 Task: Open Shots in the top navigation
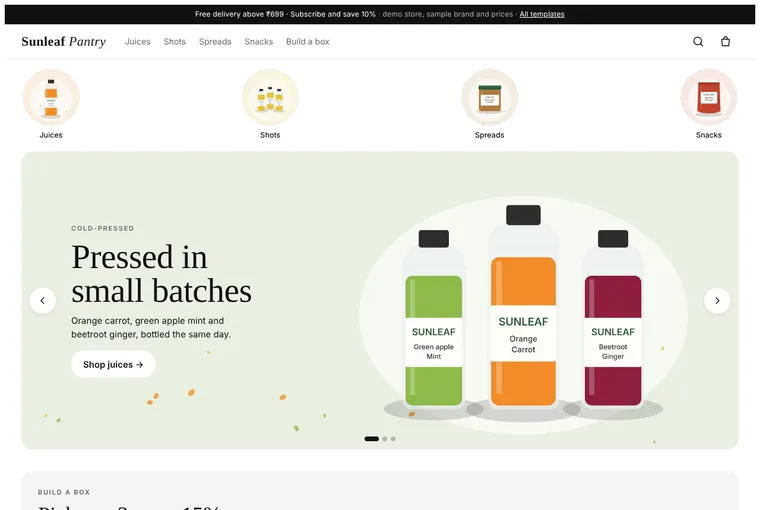pyautogui.click(x=174, y=42)
